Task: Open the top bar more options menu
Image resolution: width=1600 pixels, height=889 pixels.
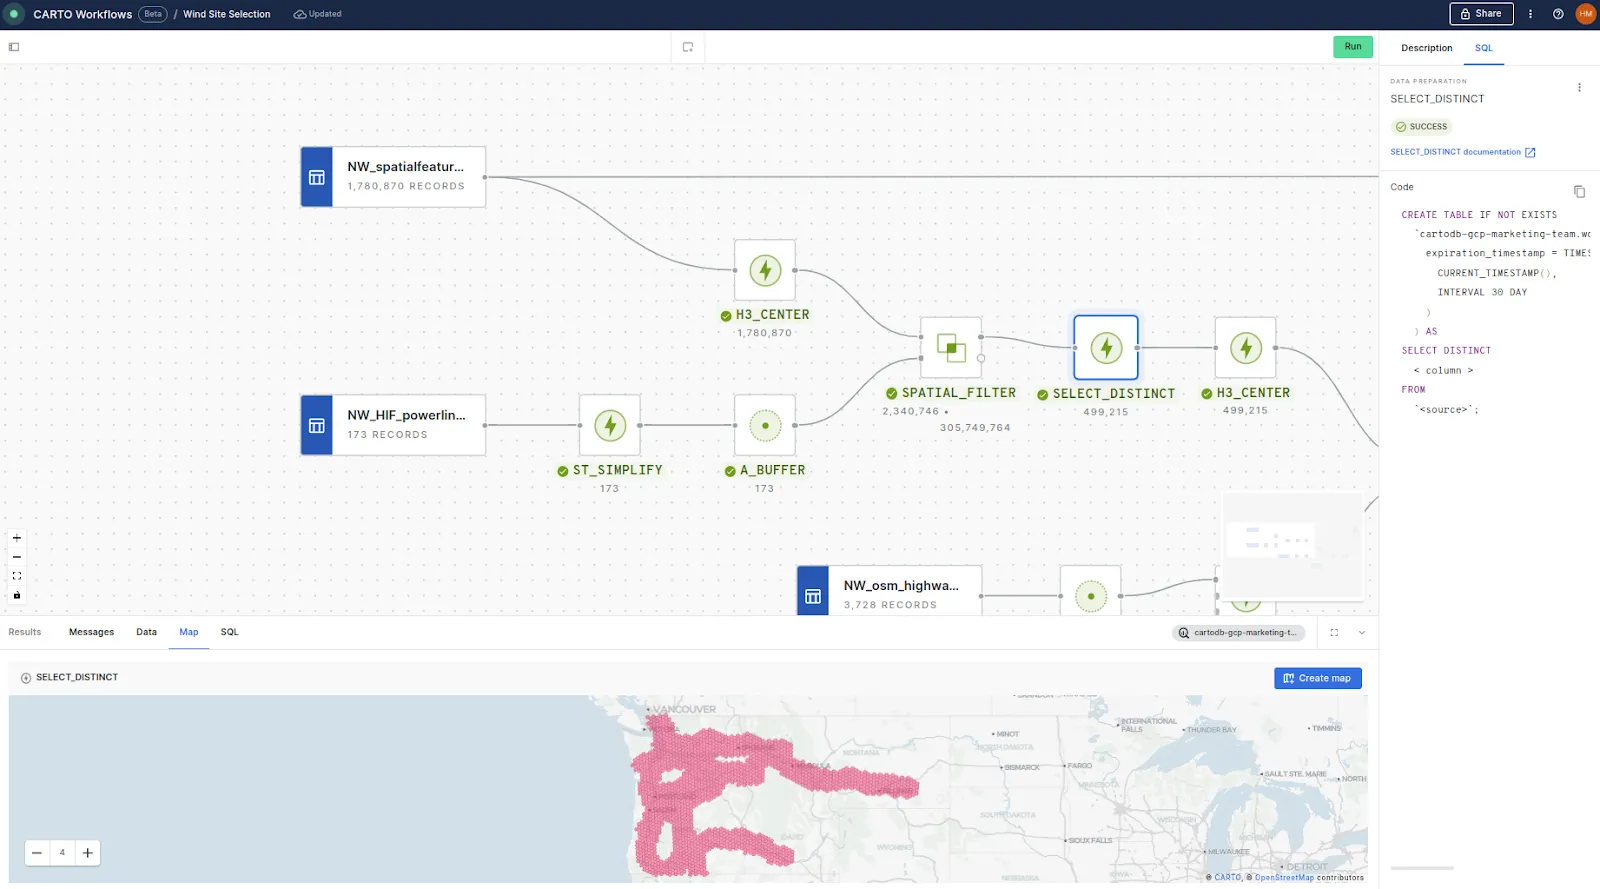Action: [1530, 14]
